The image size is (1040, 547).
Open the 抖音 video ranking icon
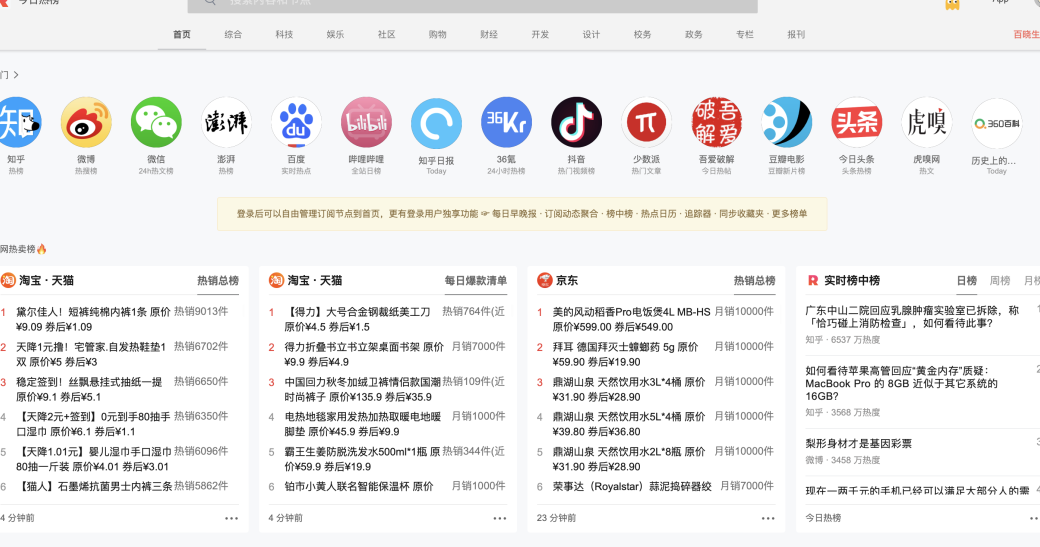[x=576, y=123]
